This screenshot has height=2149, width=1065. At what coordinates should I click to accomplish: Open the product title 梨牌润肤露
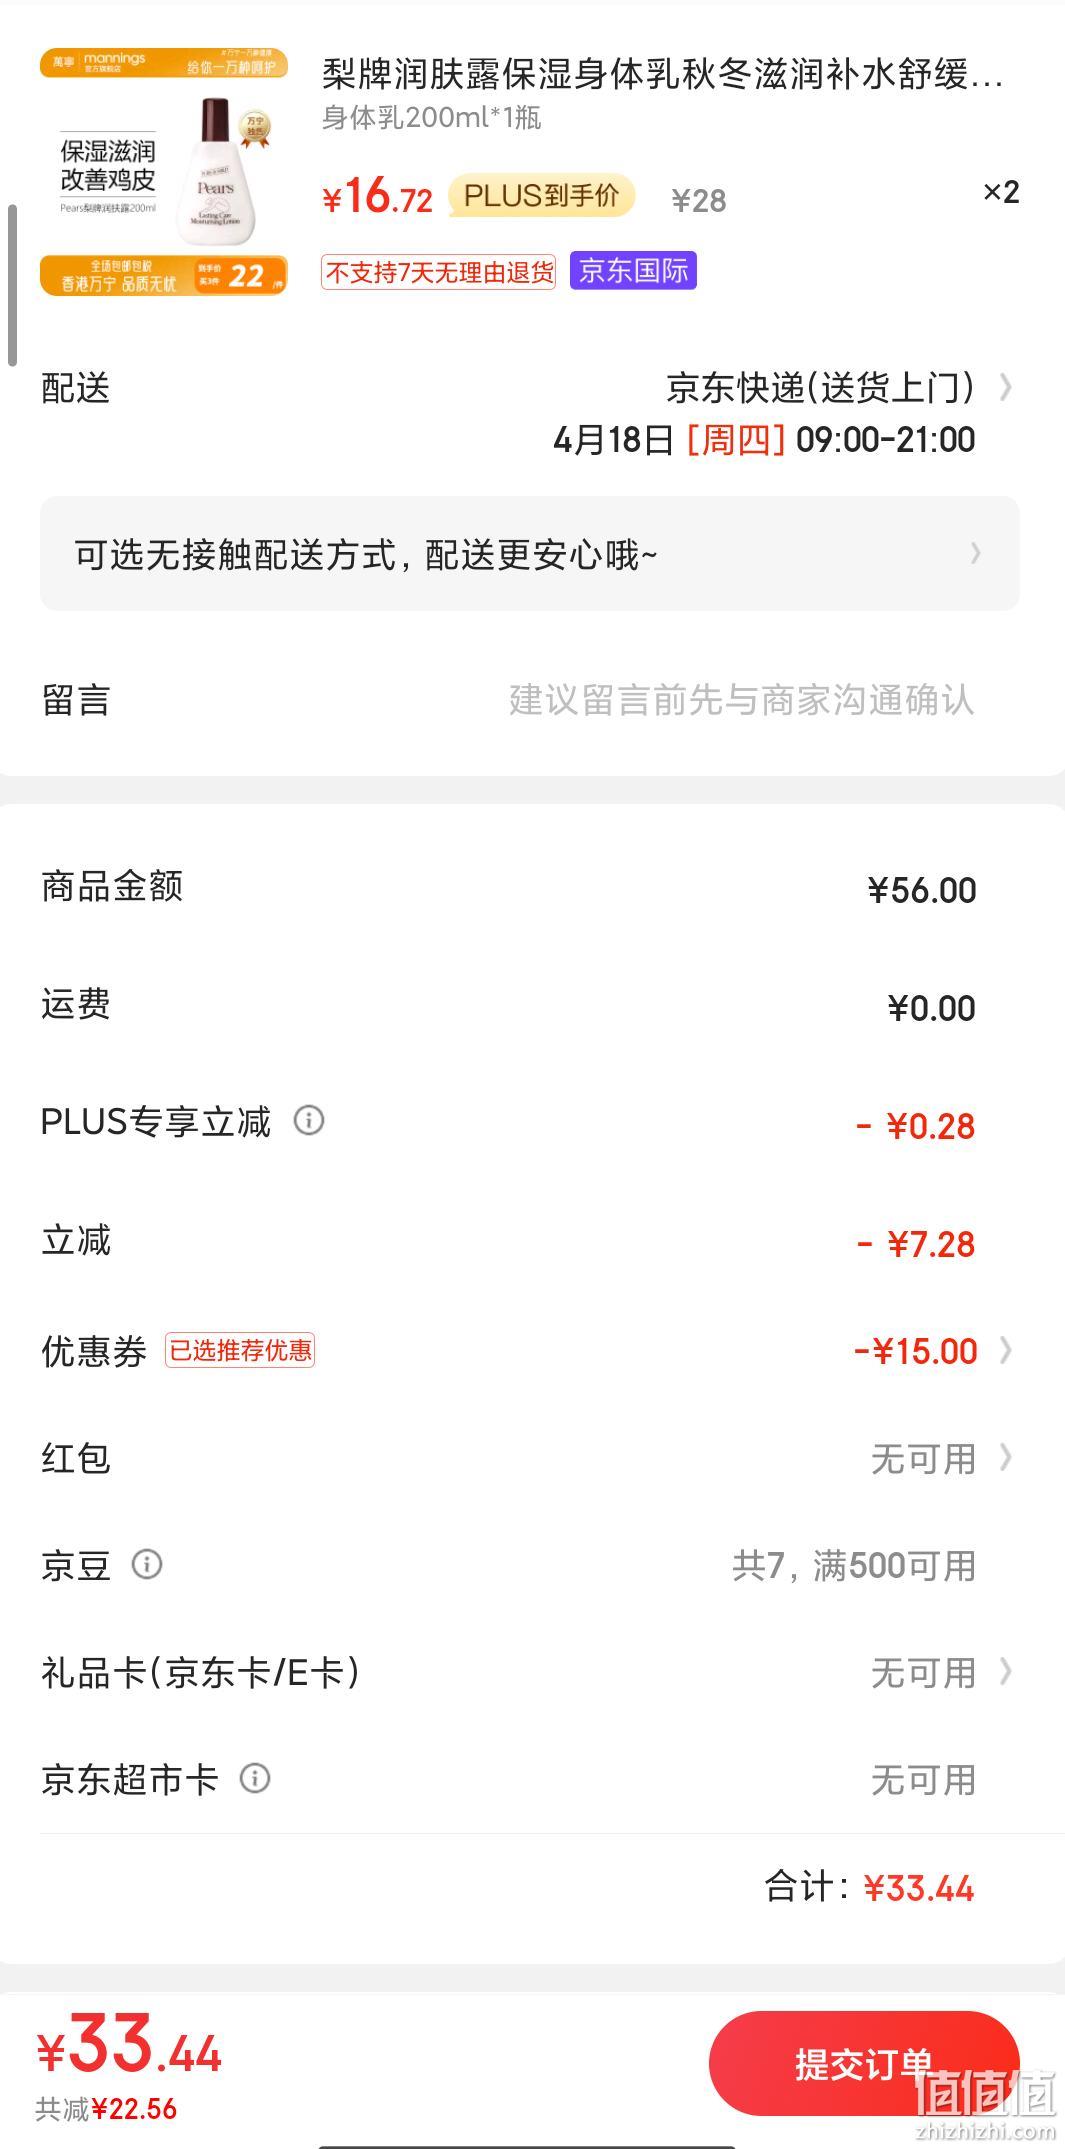point(662,75)
